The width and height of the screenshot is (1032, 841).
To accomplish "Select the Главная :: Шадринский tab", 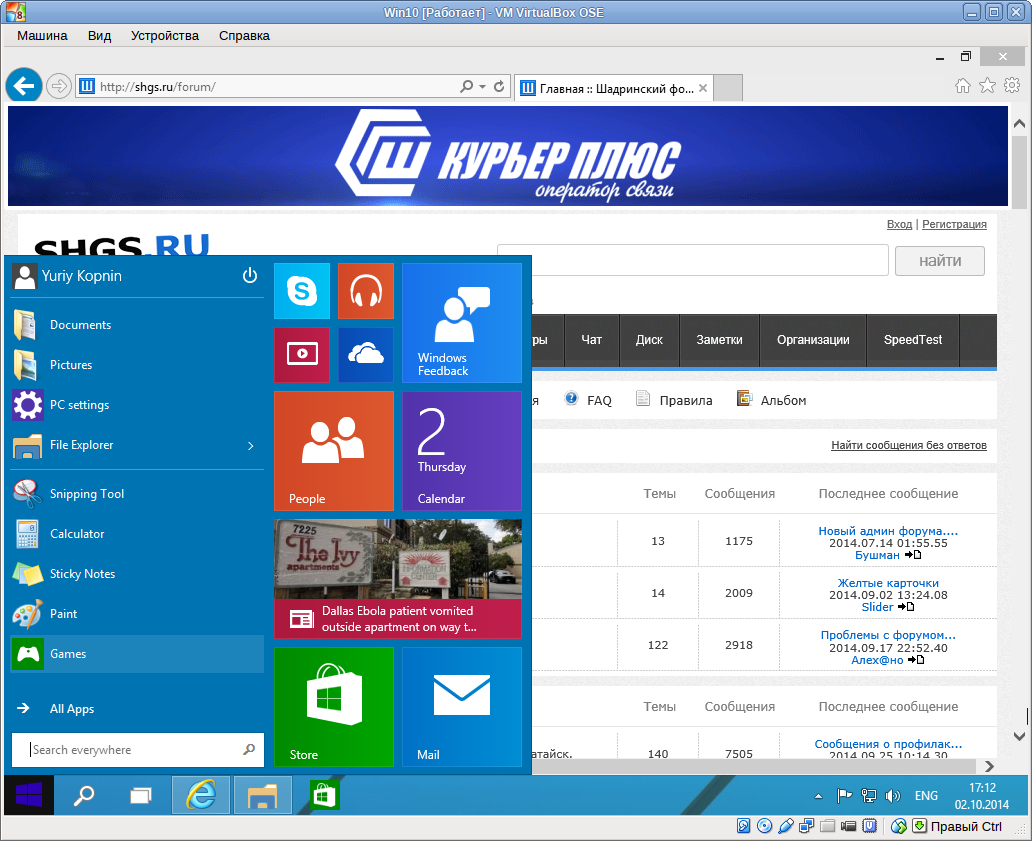I will (612, 88).
